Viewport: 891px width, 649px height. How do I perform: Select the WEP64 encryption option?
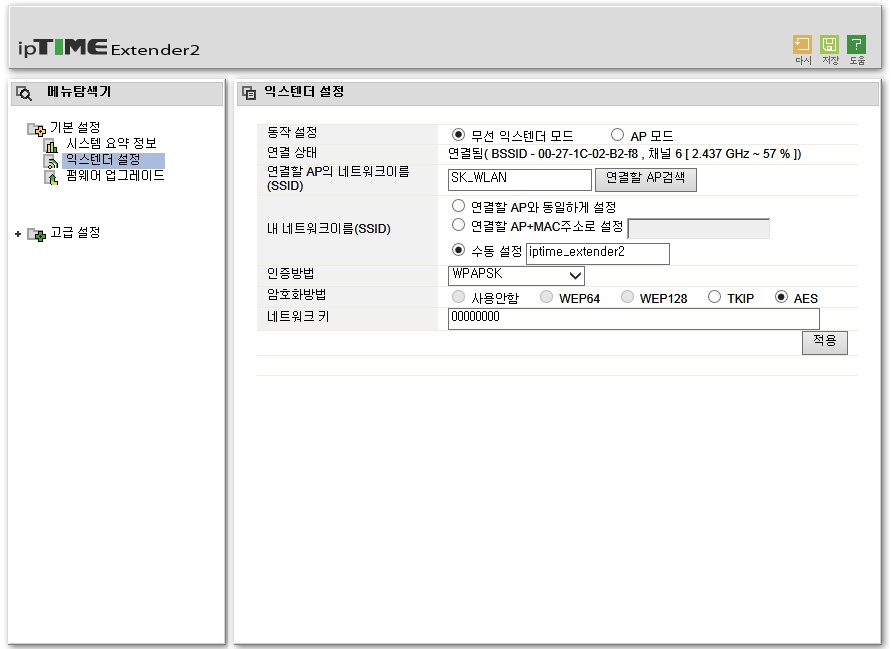click(x=546, y=297)
